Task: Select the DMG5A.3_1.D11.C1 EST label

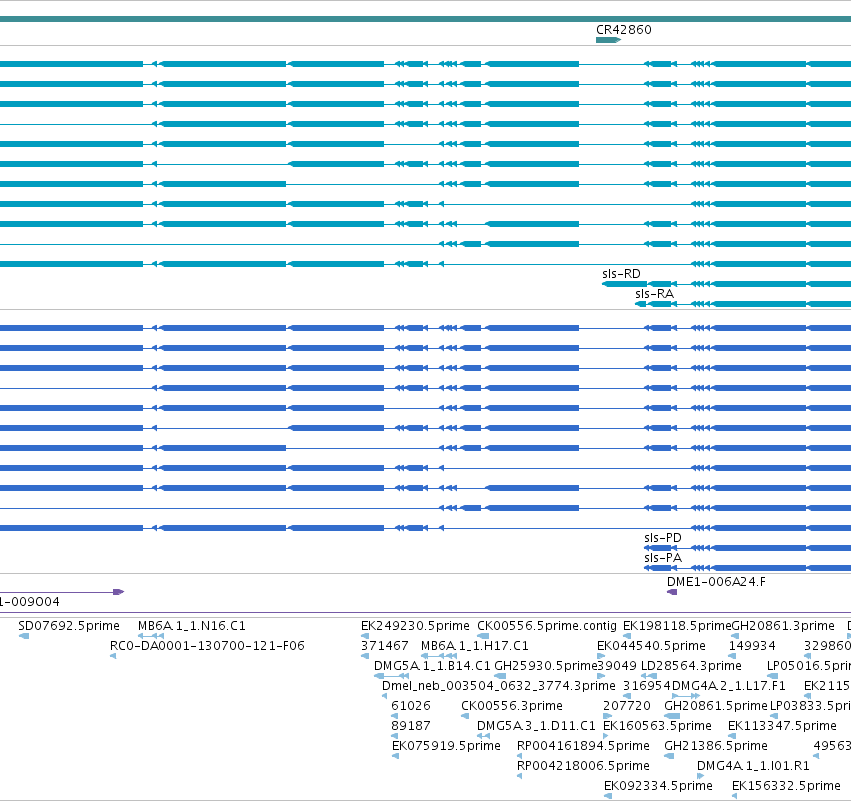Action: [x=536, y=727]
